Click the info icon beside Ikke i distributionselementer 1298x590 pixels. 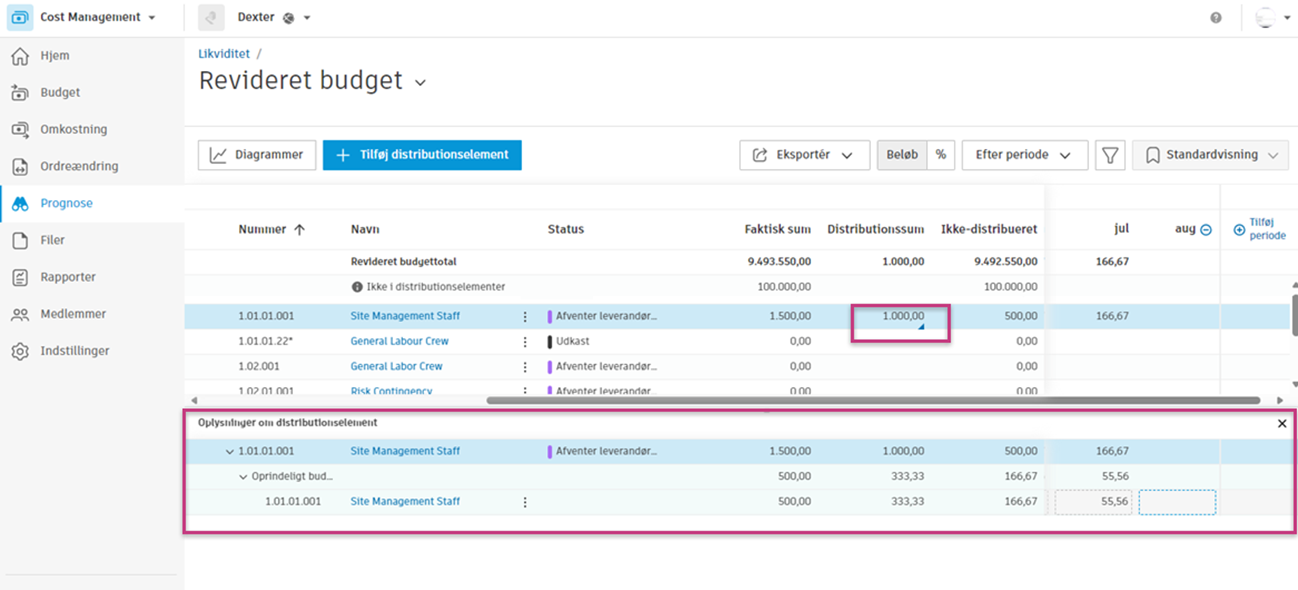coord(357,287)
